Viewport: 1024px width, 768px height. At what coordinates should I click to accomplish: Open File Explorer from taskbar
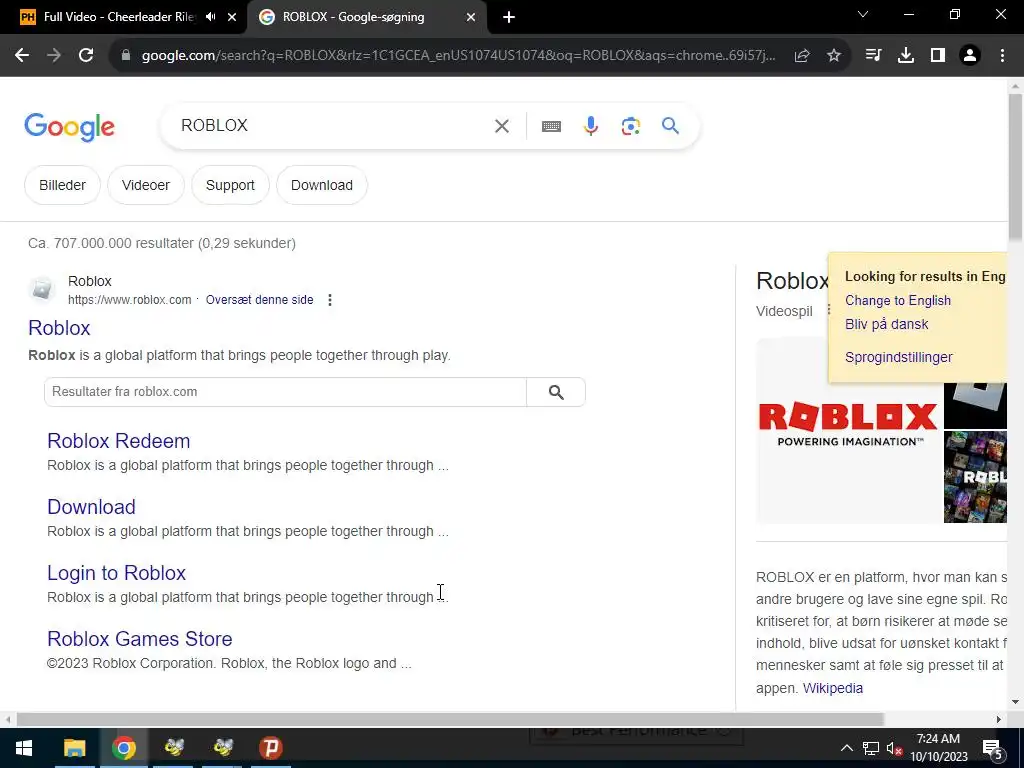[x=74, y=748]
